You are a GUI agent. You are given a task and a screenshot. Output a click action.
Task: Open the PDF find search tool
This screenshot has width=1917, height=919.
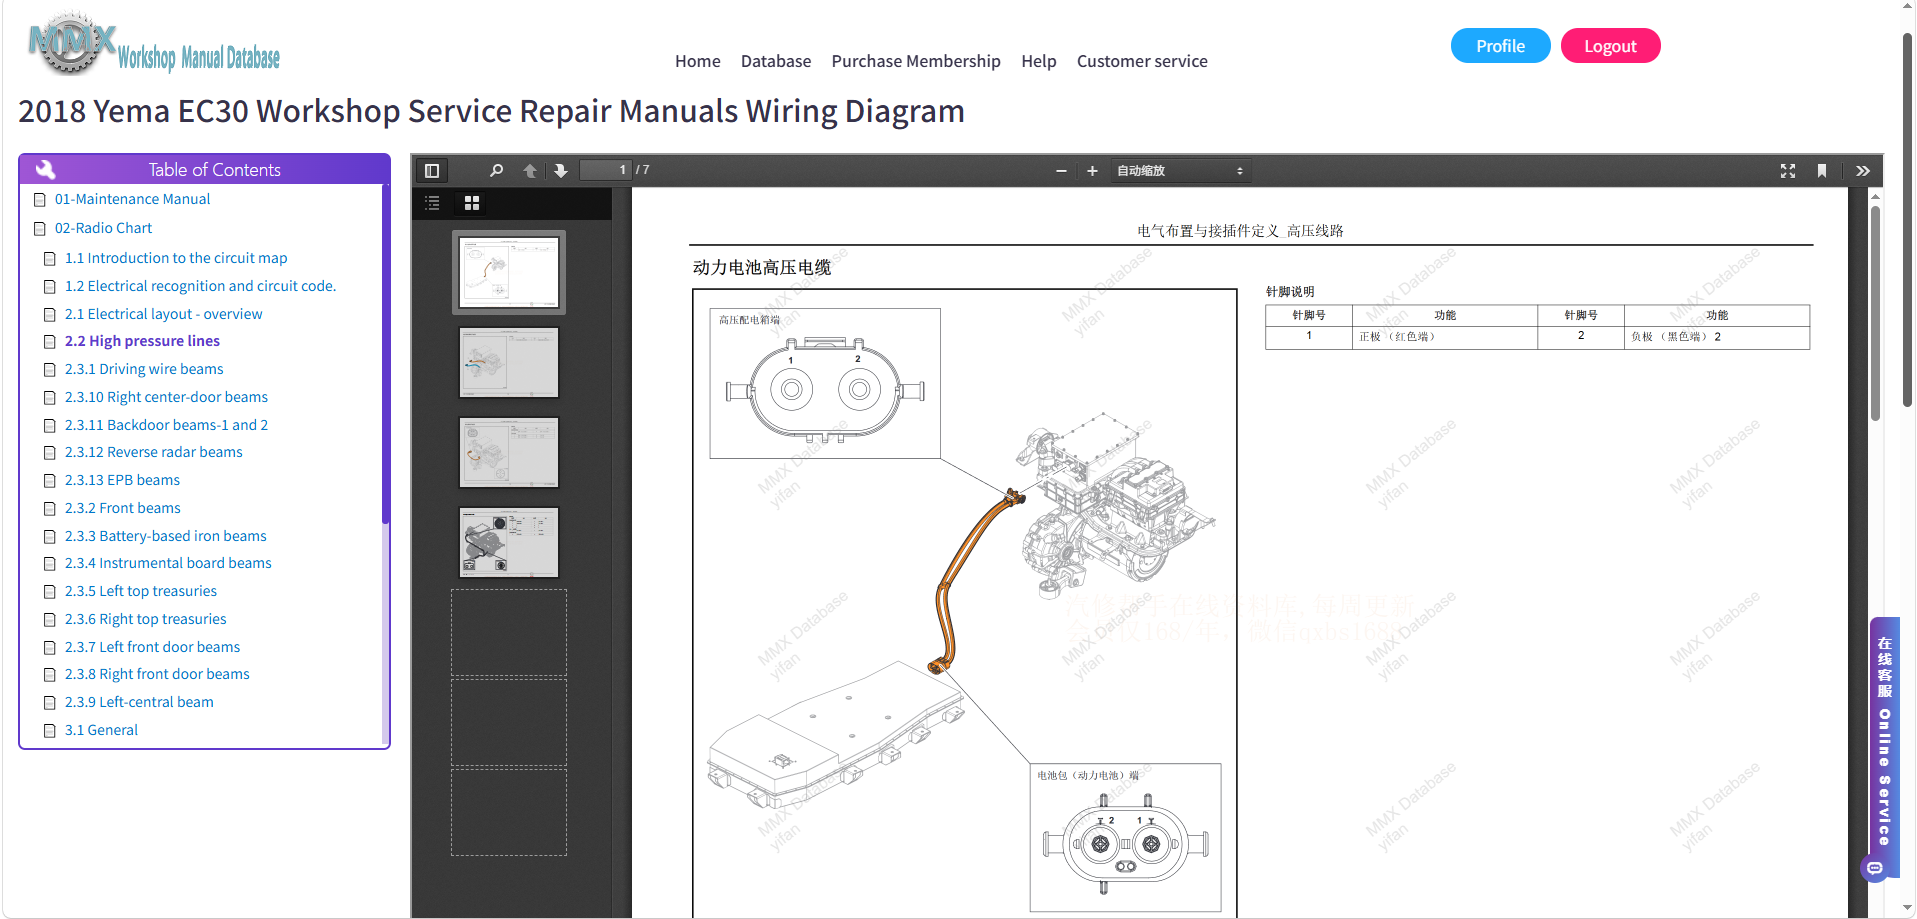[496, 171]
